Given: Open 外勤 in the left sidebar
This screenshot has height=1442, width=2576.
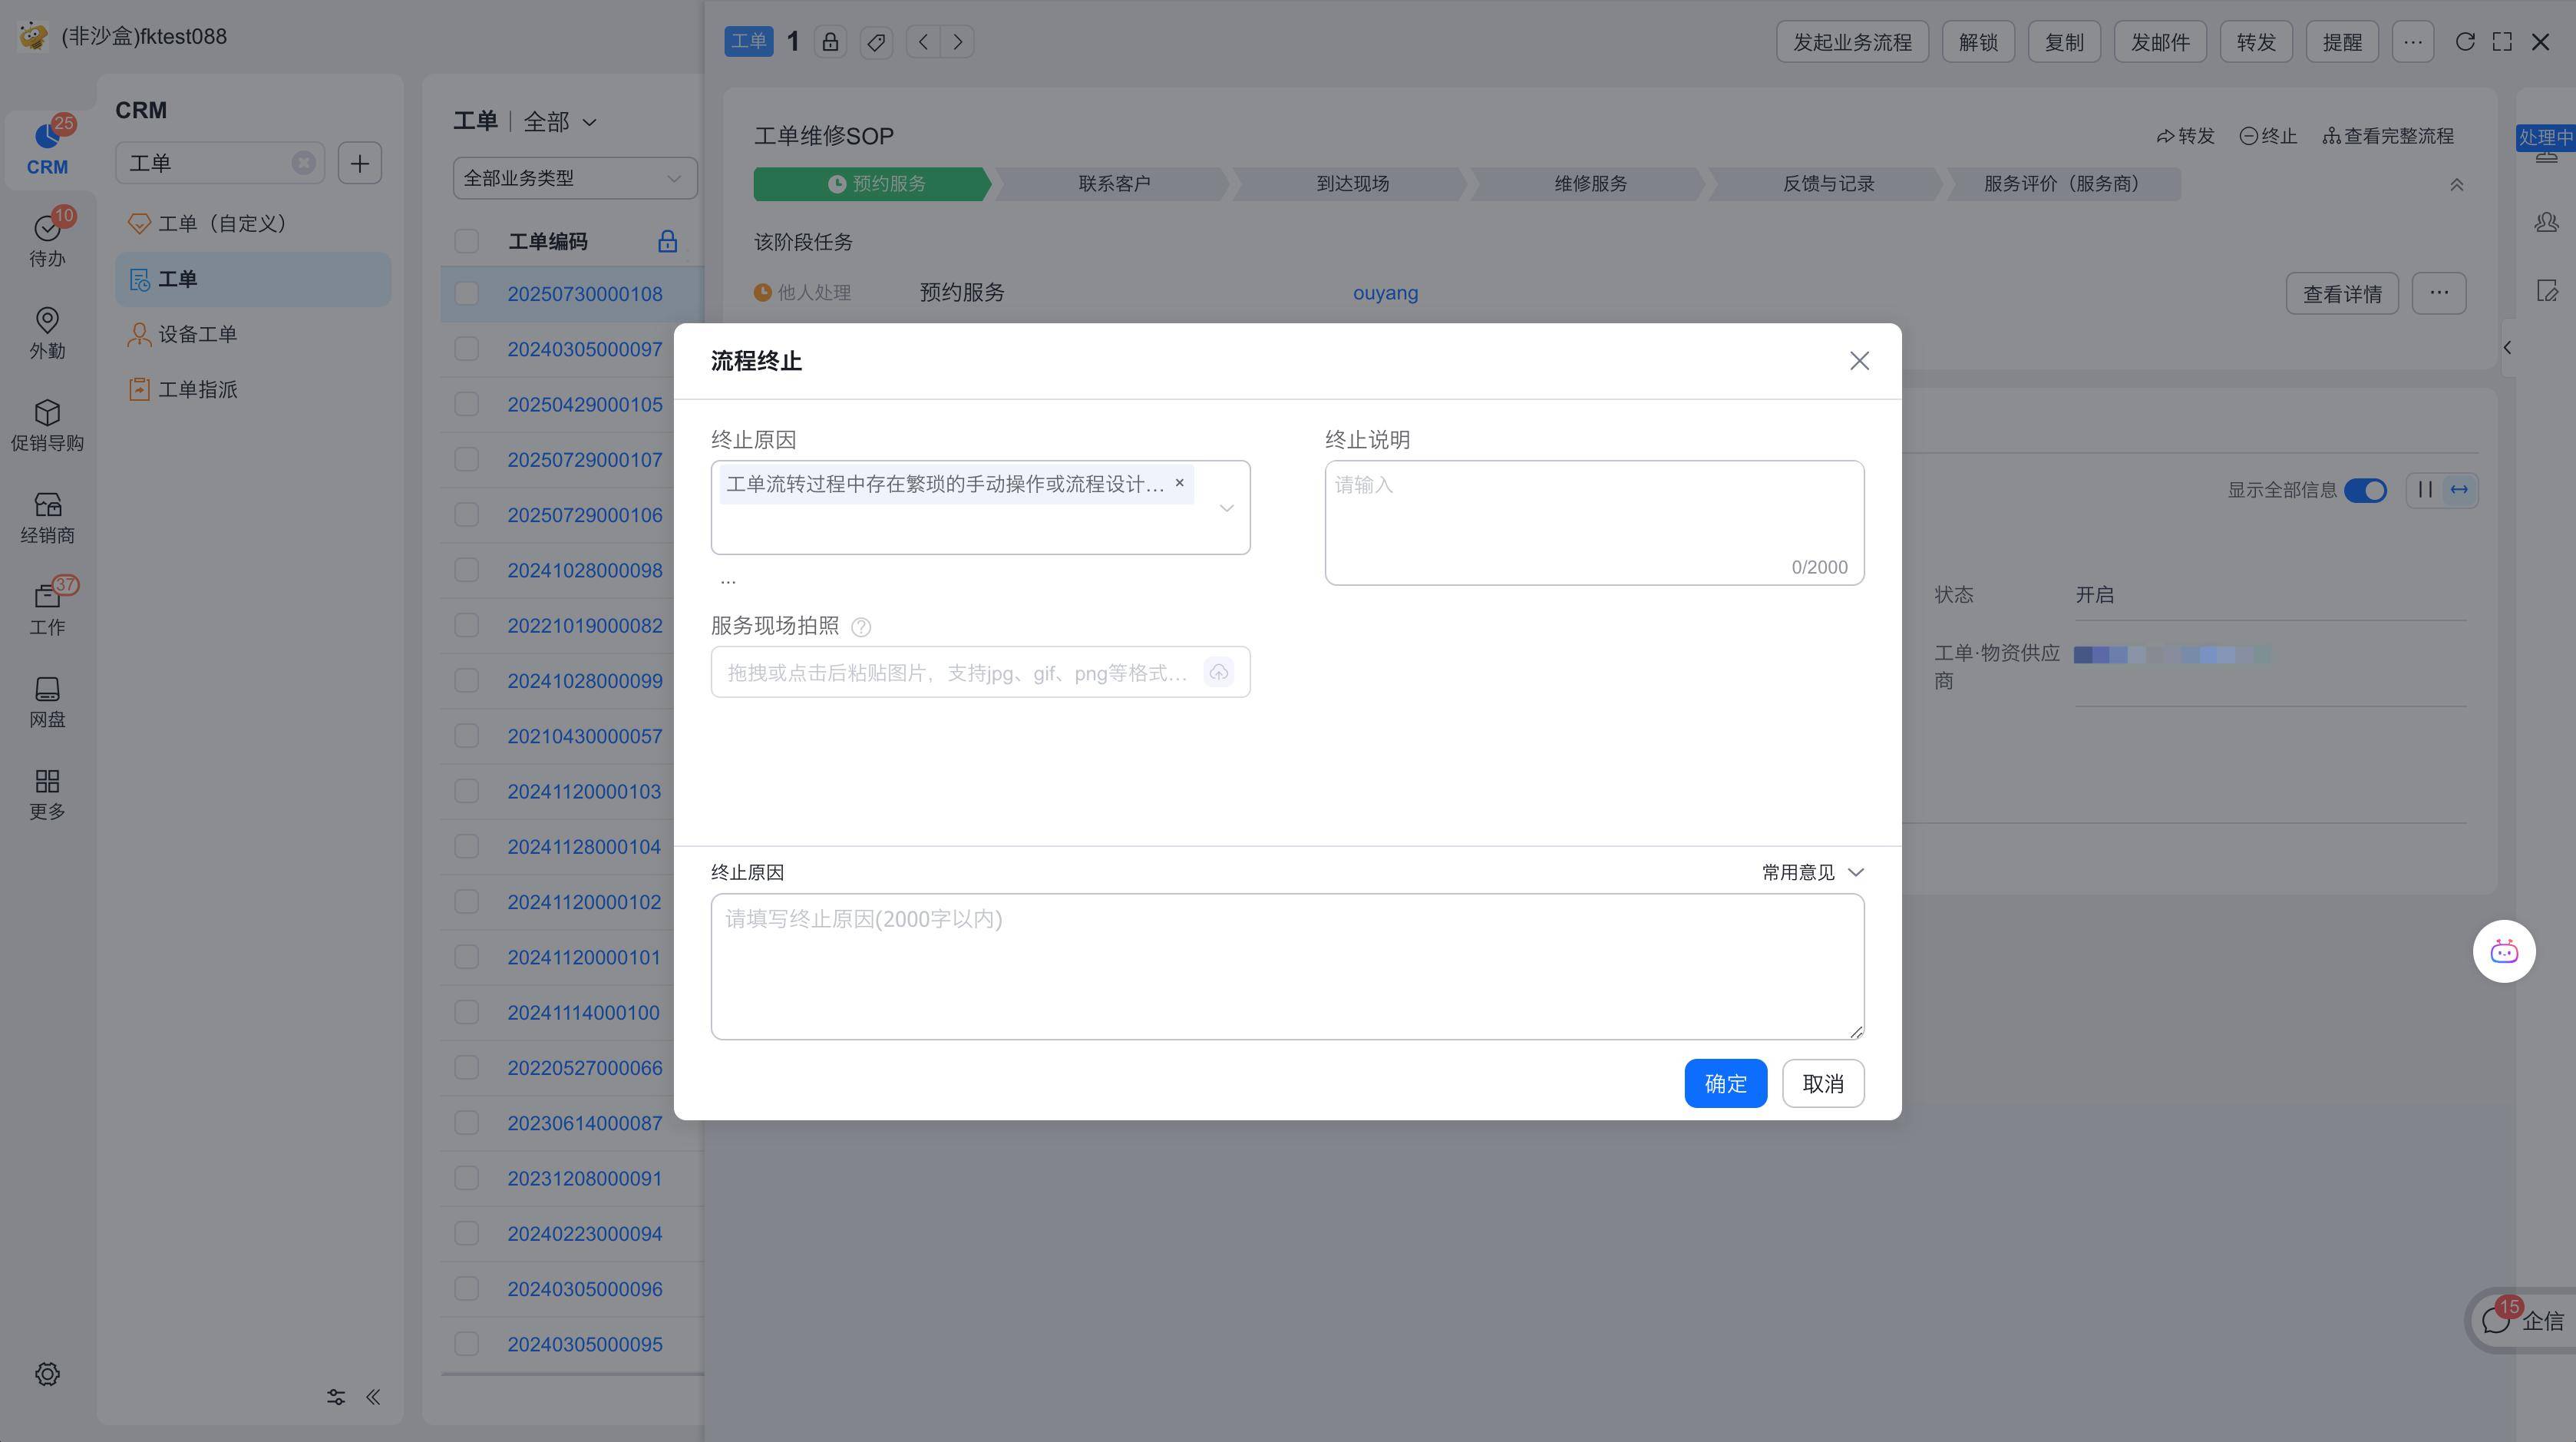Looking at the screenshot, I should [47, 332].
